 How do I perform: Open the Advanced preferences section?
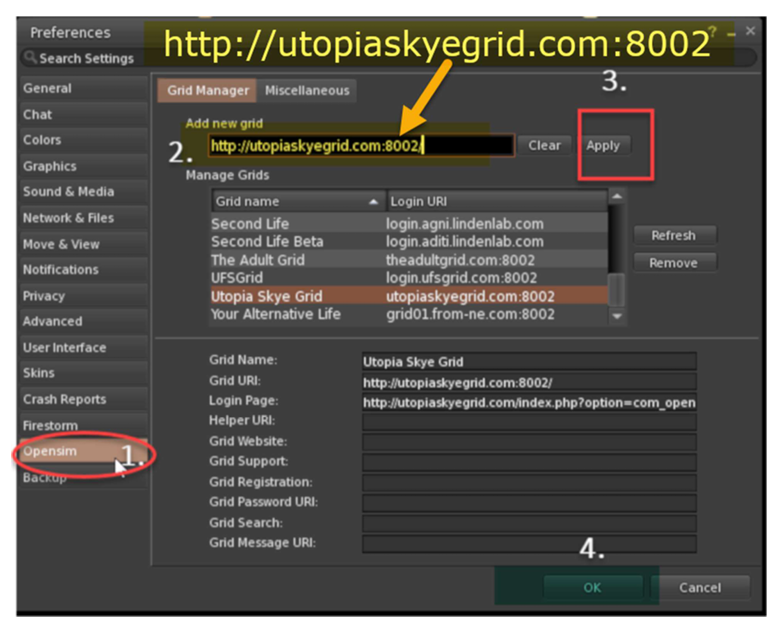click(x=84, y=321)
